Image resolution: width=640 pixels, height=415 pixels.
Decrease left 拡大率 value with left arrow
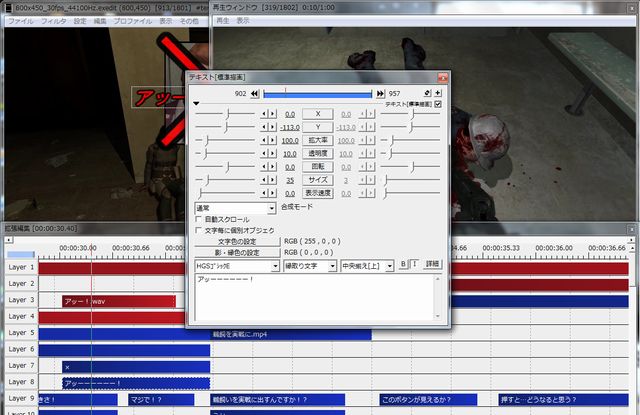coord(264,140)
